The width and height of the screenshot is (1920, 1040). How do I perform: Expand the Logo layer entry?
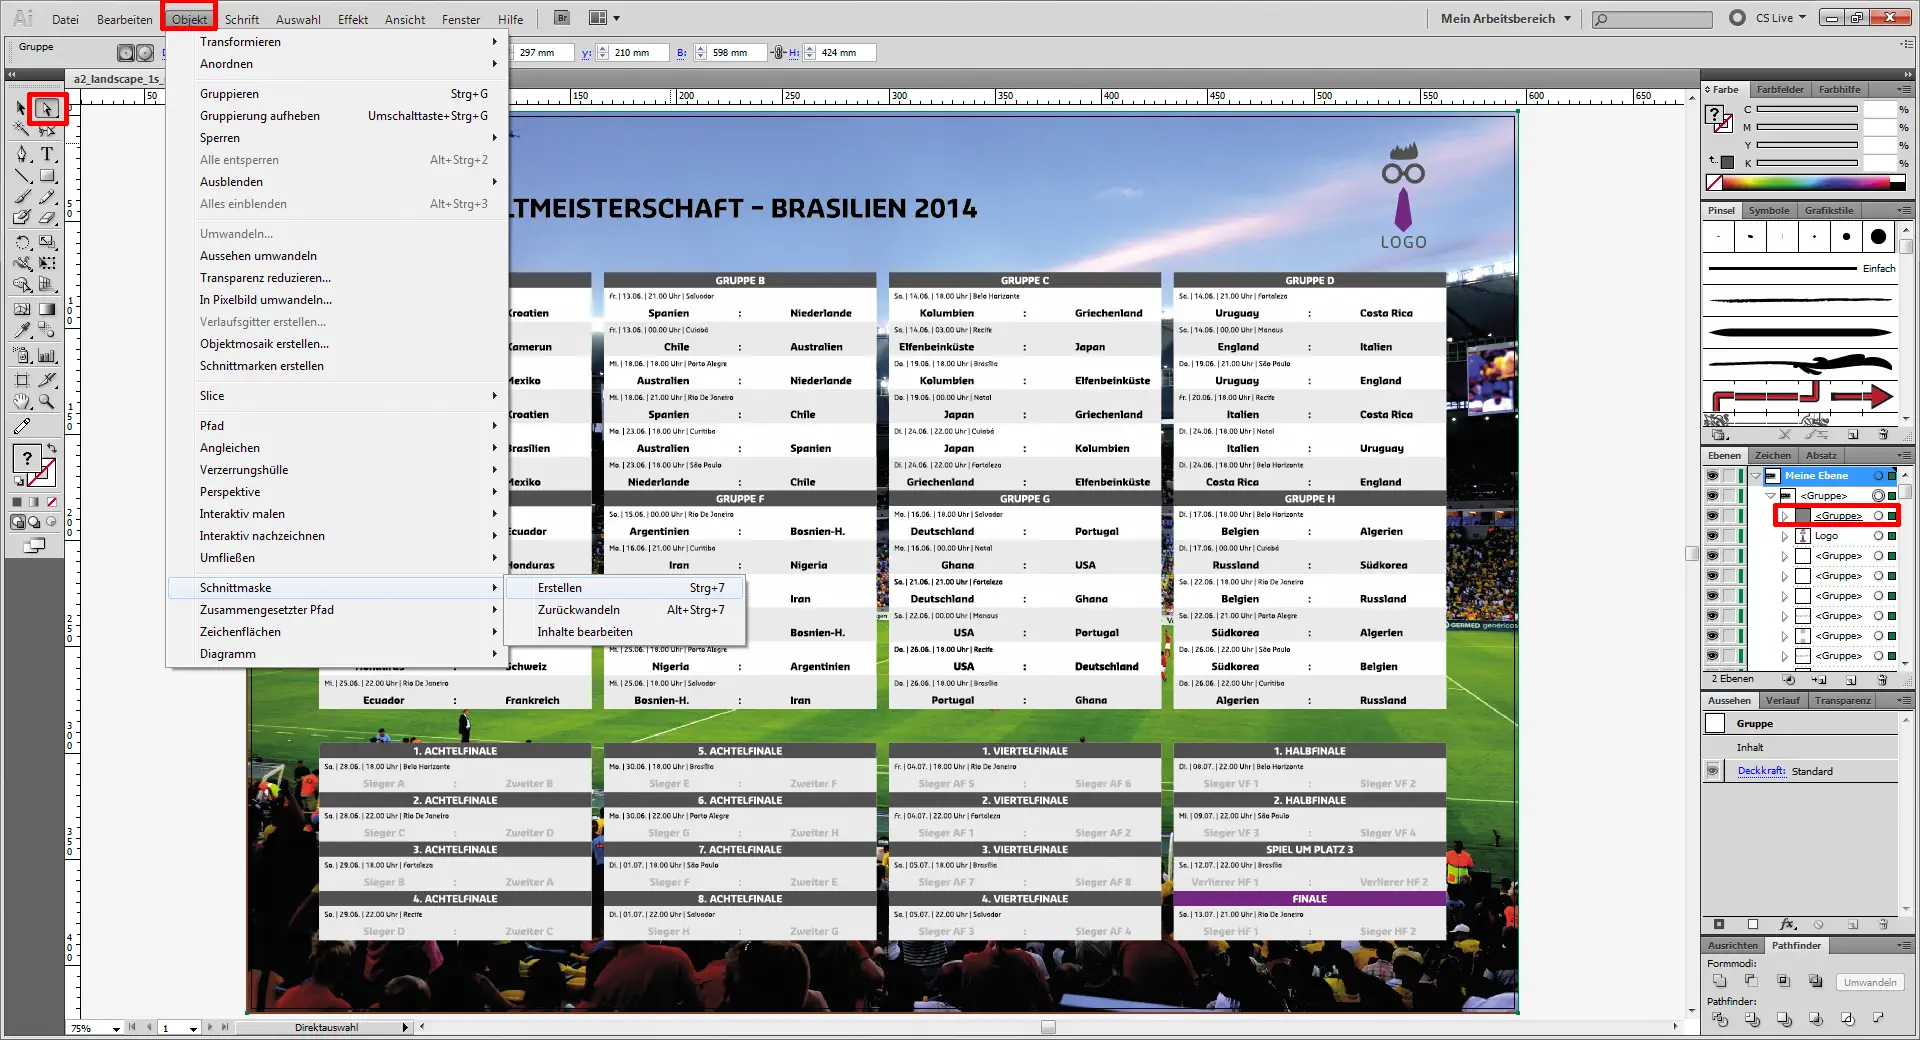click(1785, 535)
